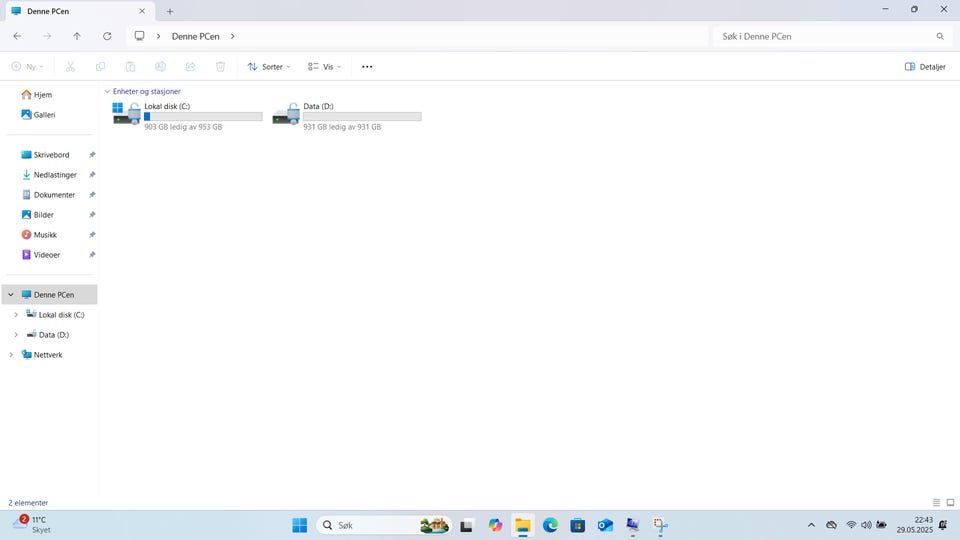This screenshot has height=540, width=960.
Task: Open Task View on taskbar
Action: pos(467,525)
